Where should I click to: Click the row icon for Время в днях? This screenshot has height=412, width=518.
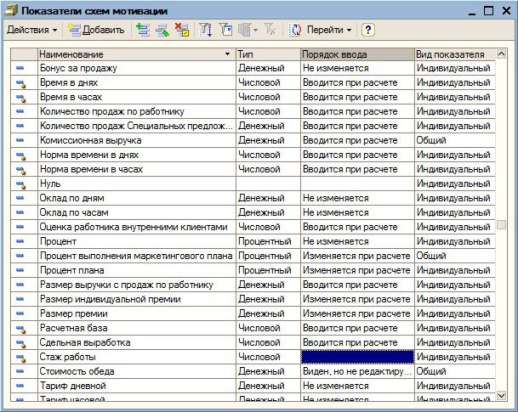tap(21, 83)
